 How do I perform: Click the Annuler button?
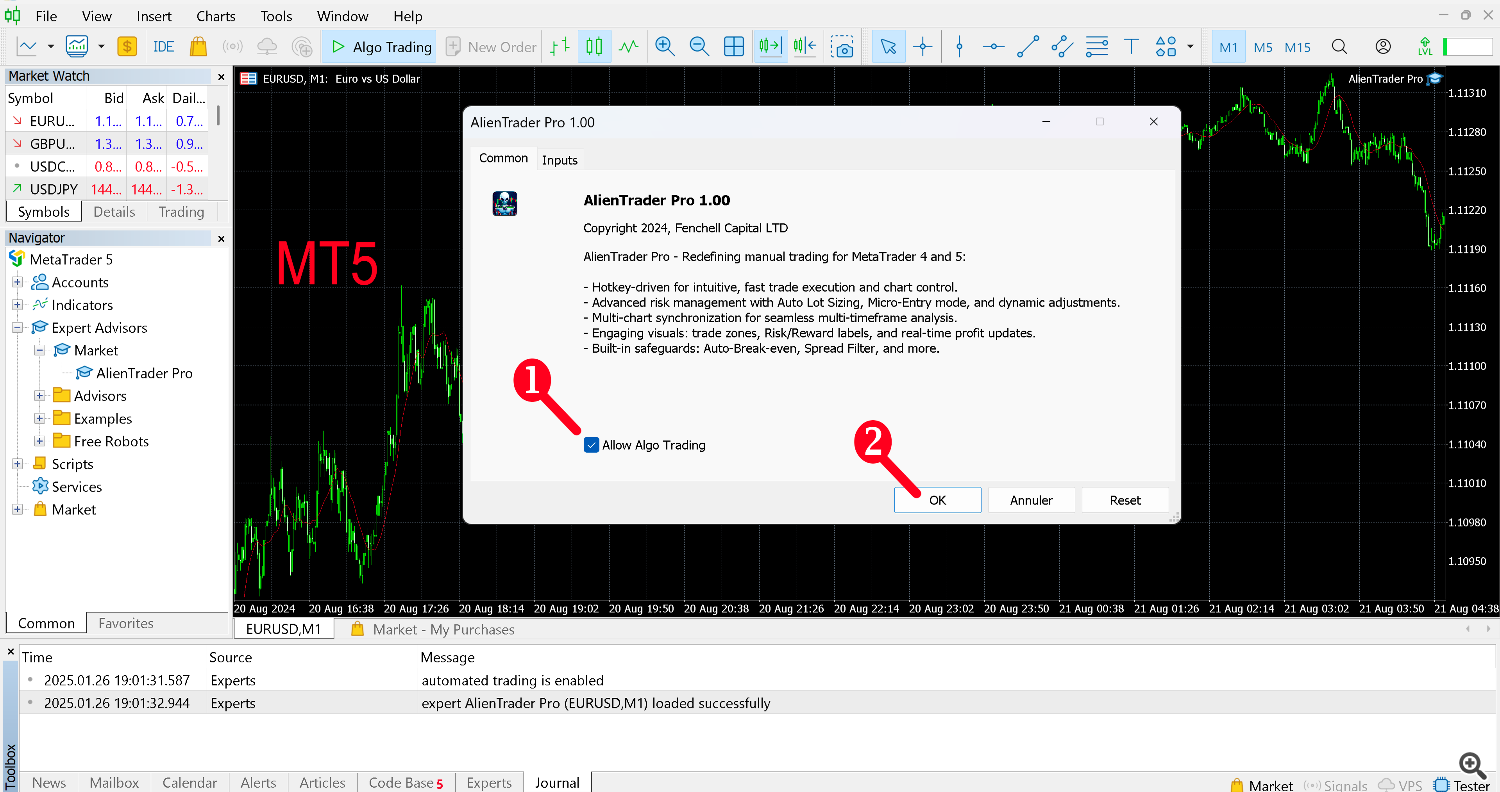click(x=1031, y=500)
